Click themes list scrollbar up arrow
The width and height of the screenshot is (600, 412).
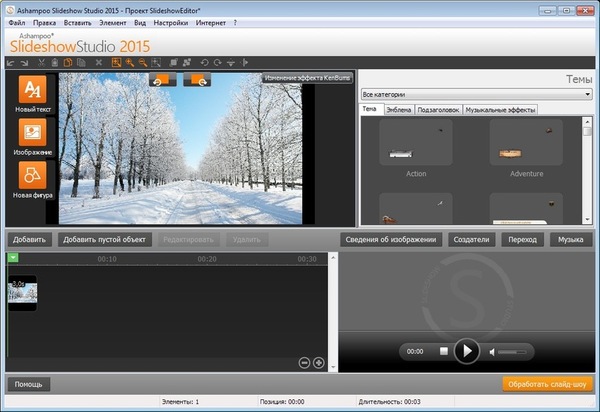587,121
